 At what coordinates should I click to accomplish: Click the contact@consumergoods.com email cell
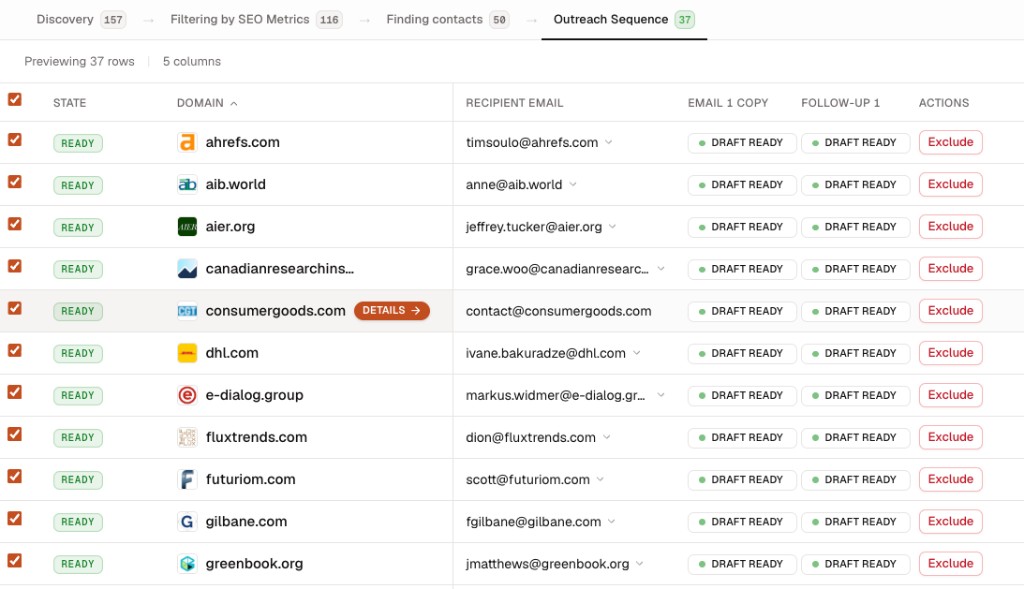(x=558, y=311)
